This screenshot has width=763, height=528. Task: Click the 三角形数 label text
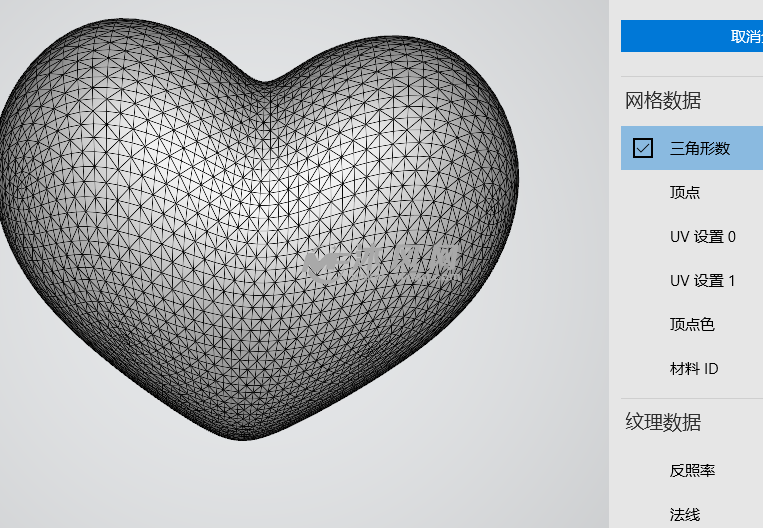(700, 148)
